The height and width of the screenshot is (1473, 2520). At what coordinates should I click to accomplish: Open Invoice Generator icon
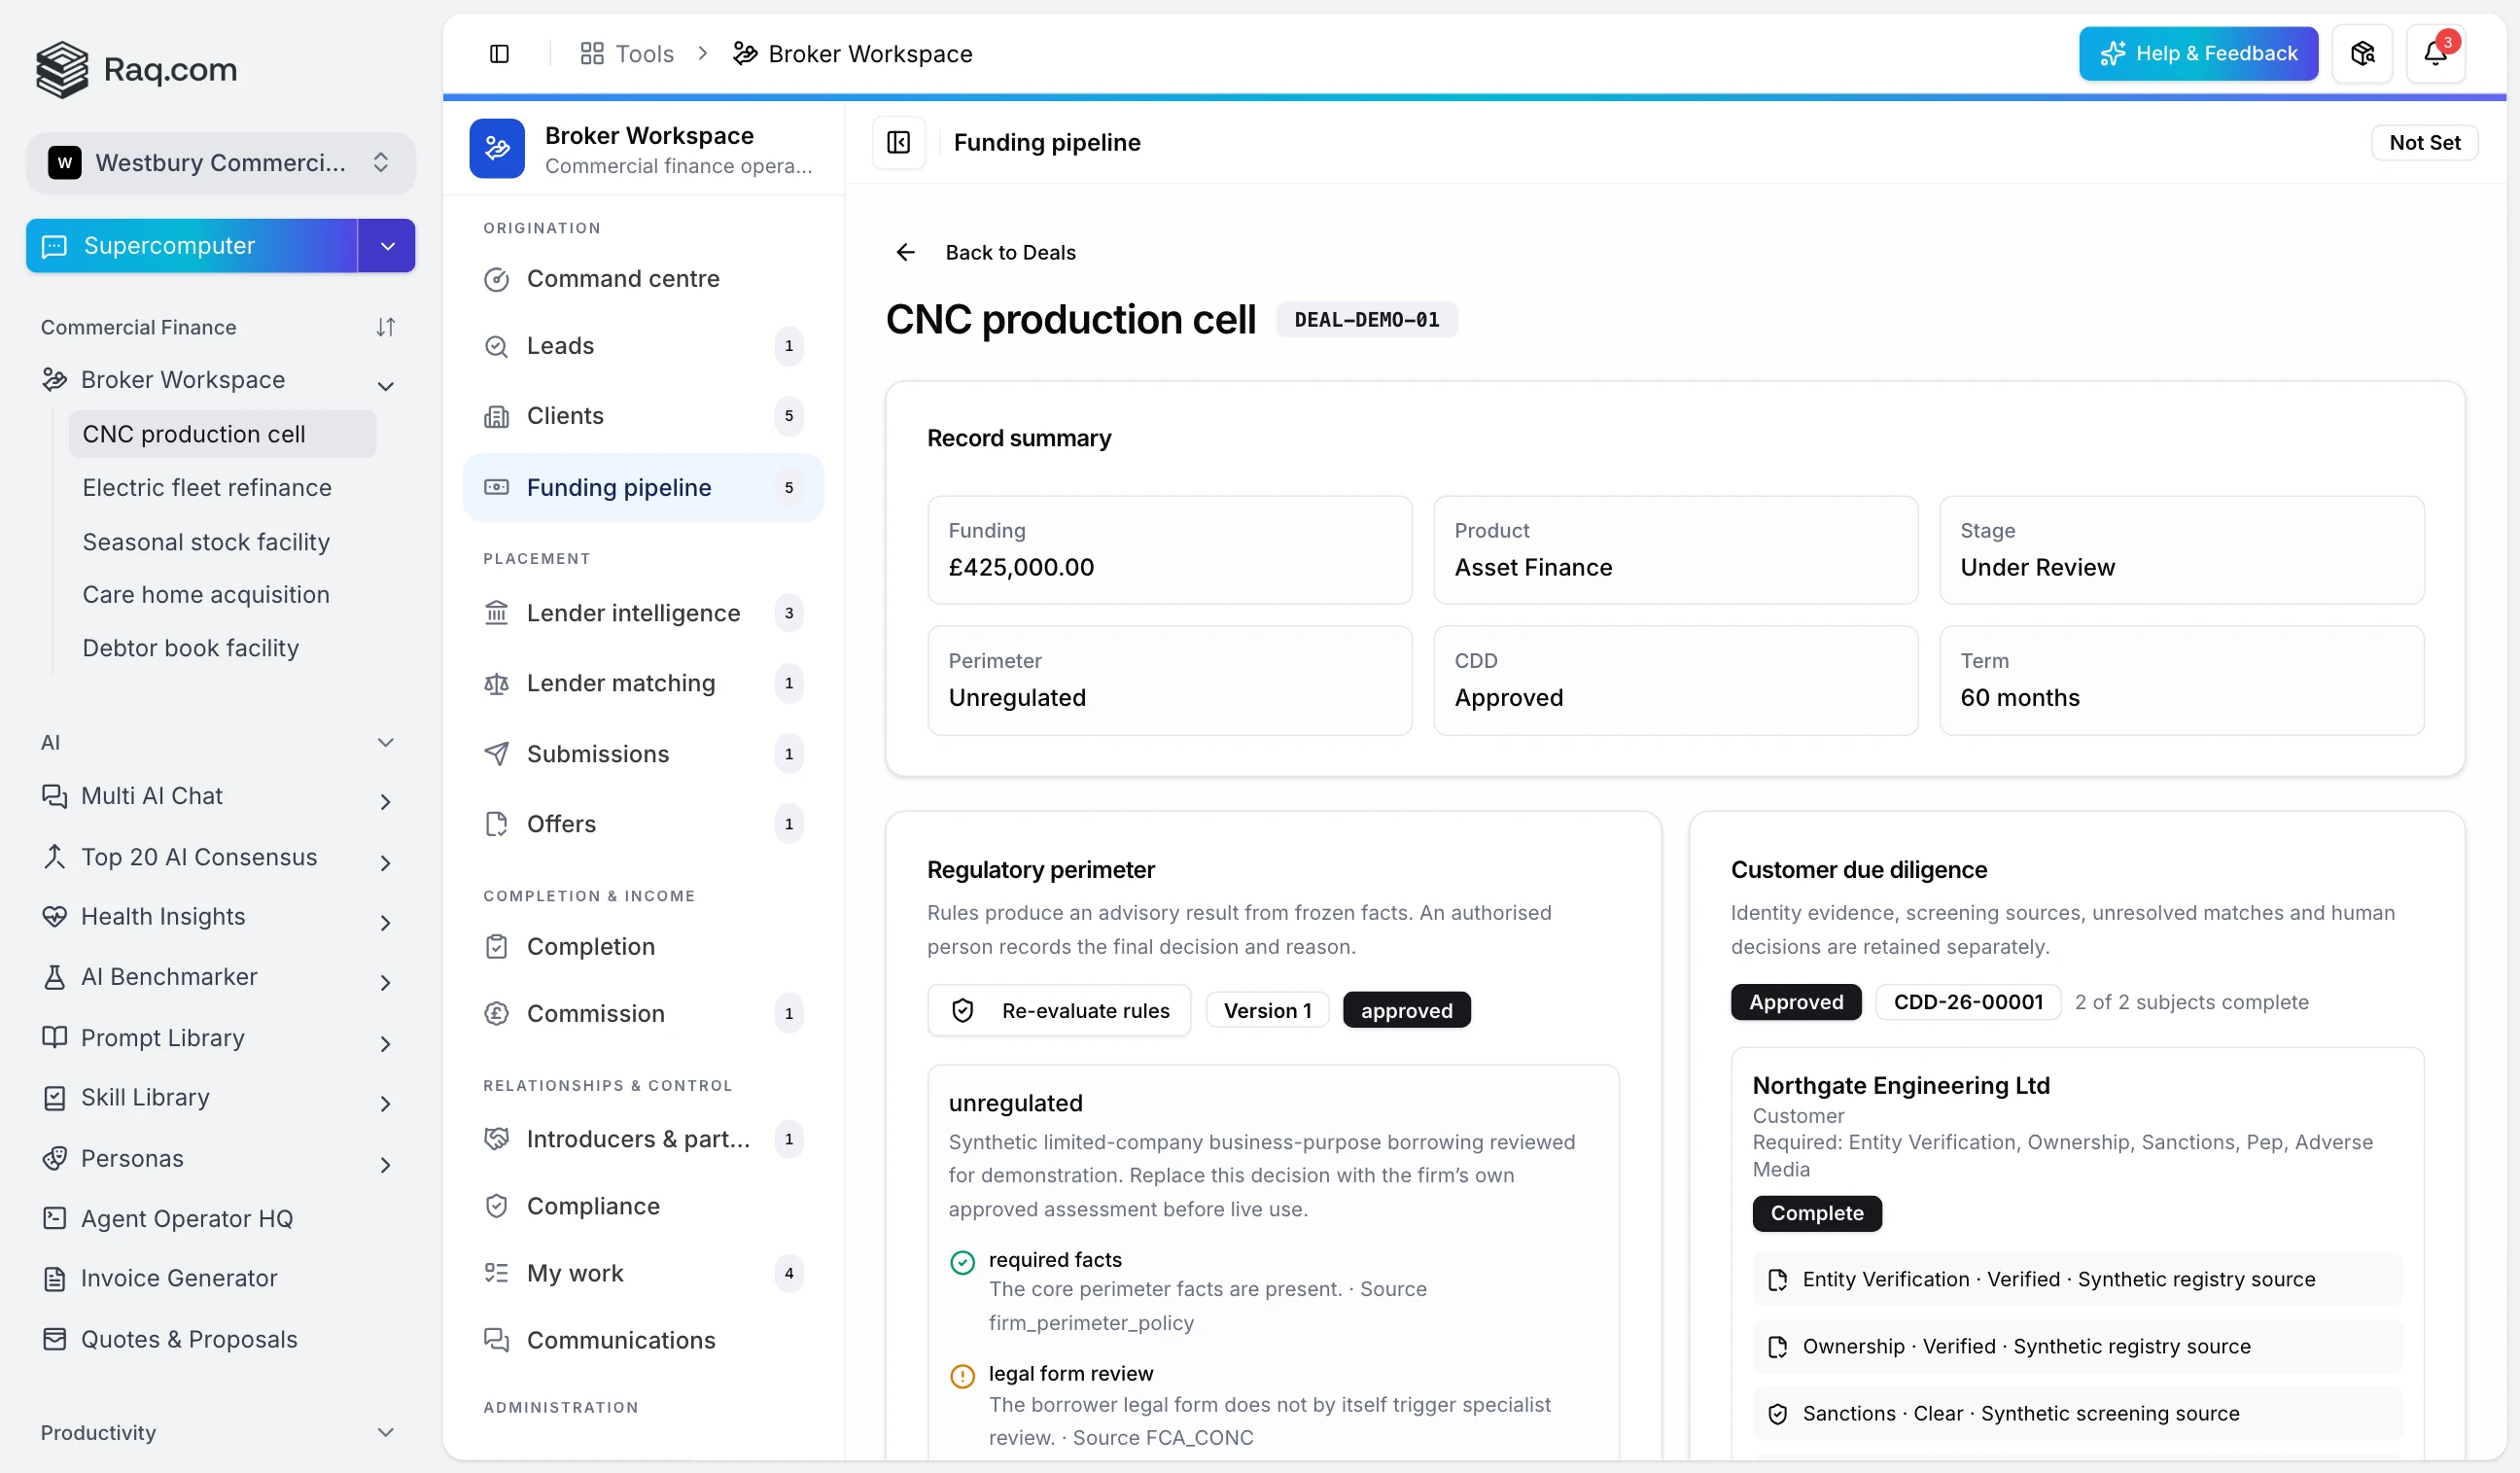[55, 1278]
